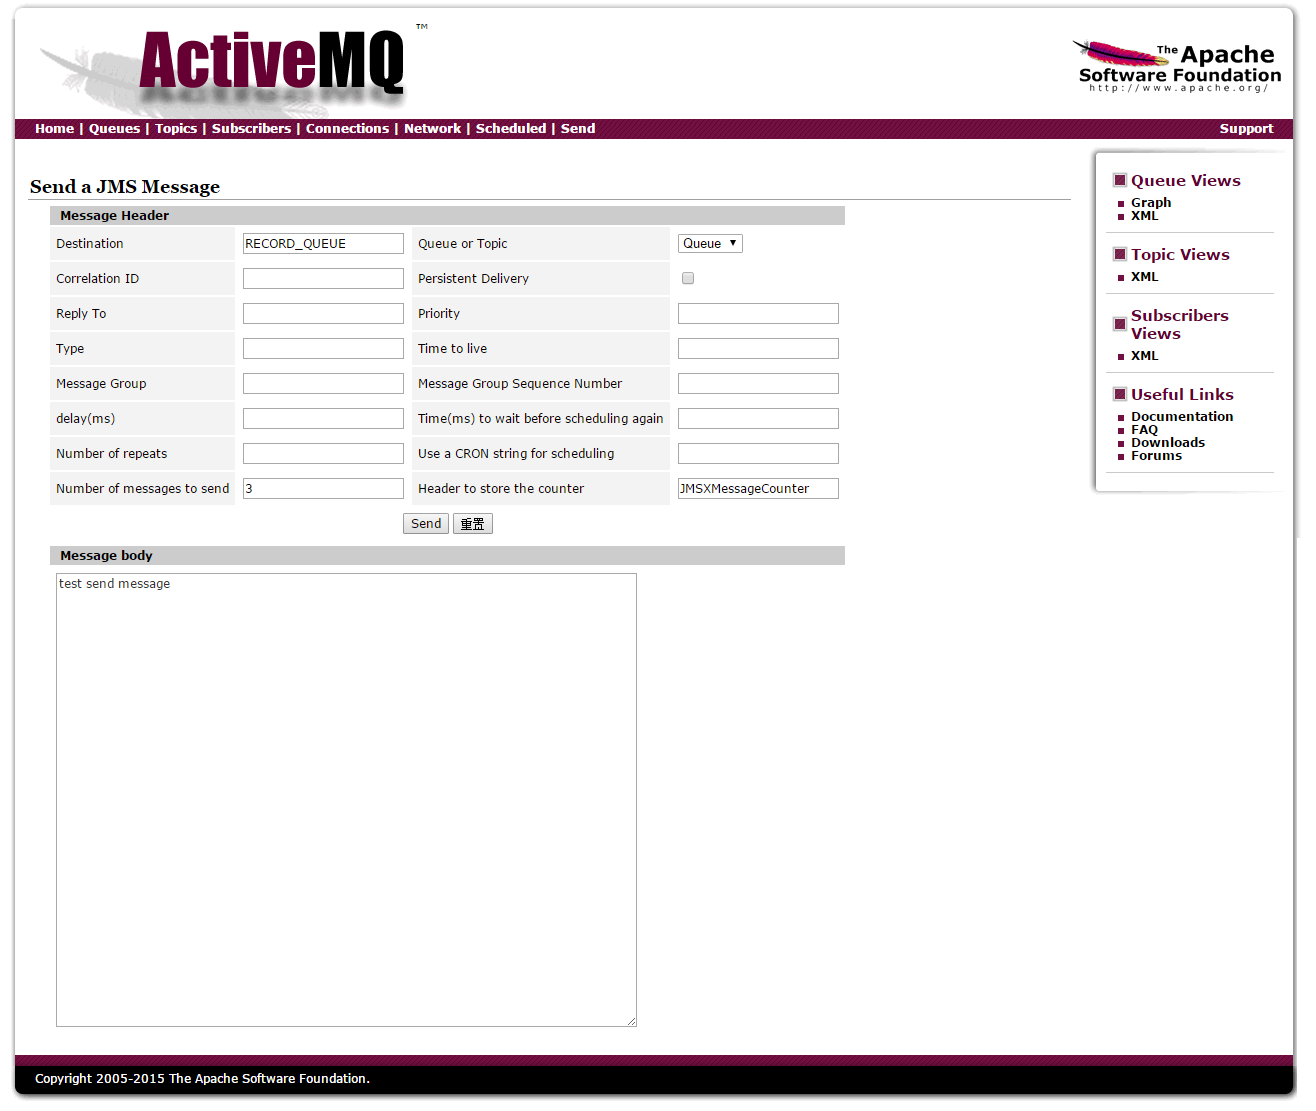Click the 重置 reset button

click(473, 523)
